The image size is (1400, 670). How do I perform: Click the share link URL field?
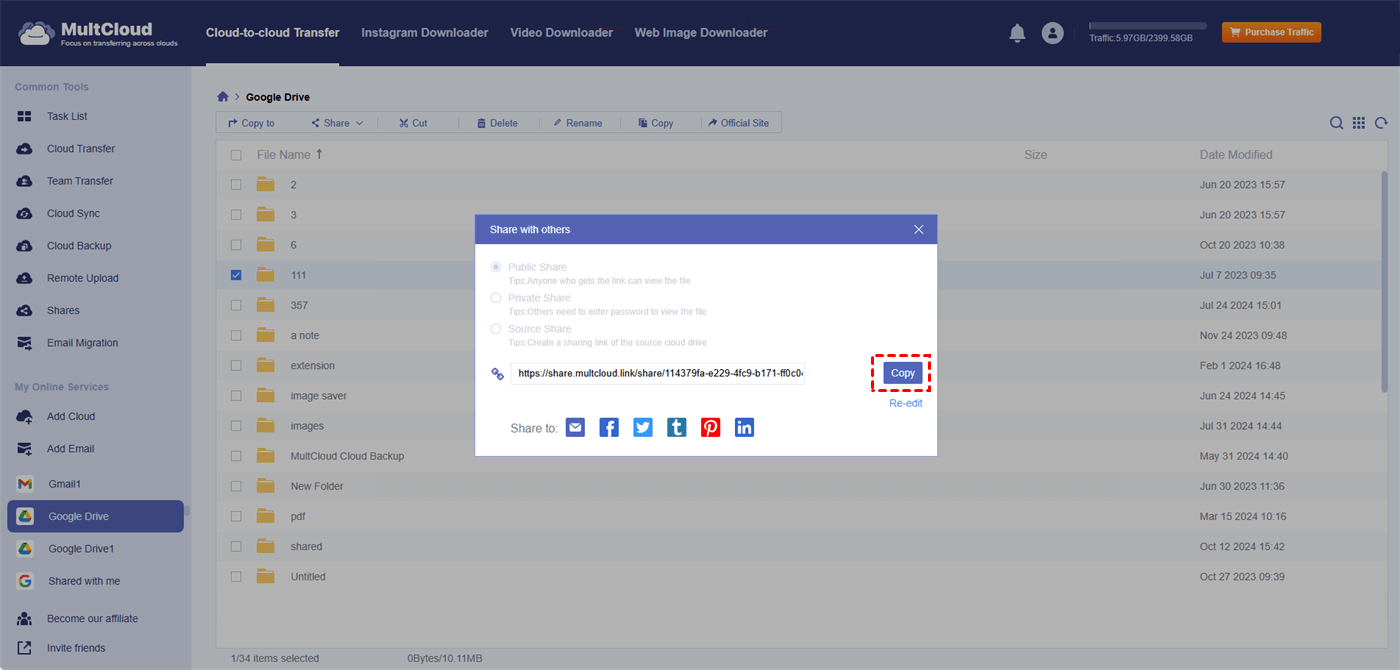pyautogui.click(x=657, y=373)
